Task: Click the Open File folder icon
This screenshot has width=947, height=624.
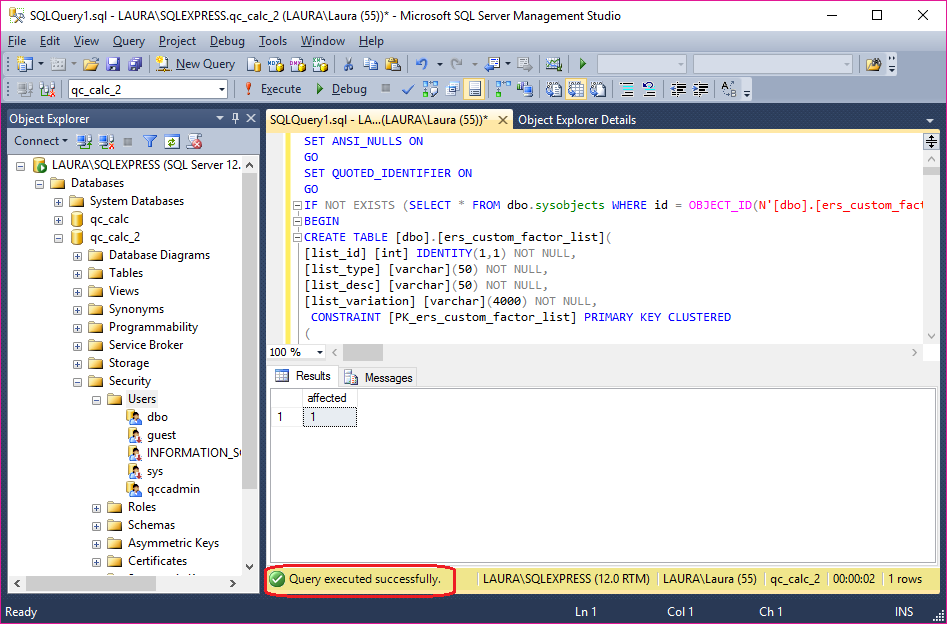Action: 91,64
